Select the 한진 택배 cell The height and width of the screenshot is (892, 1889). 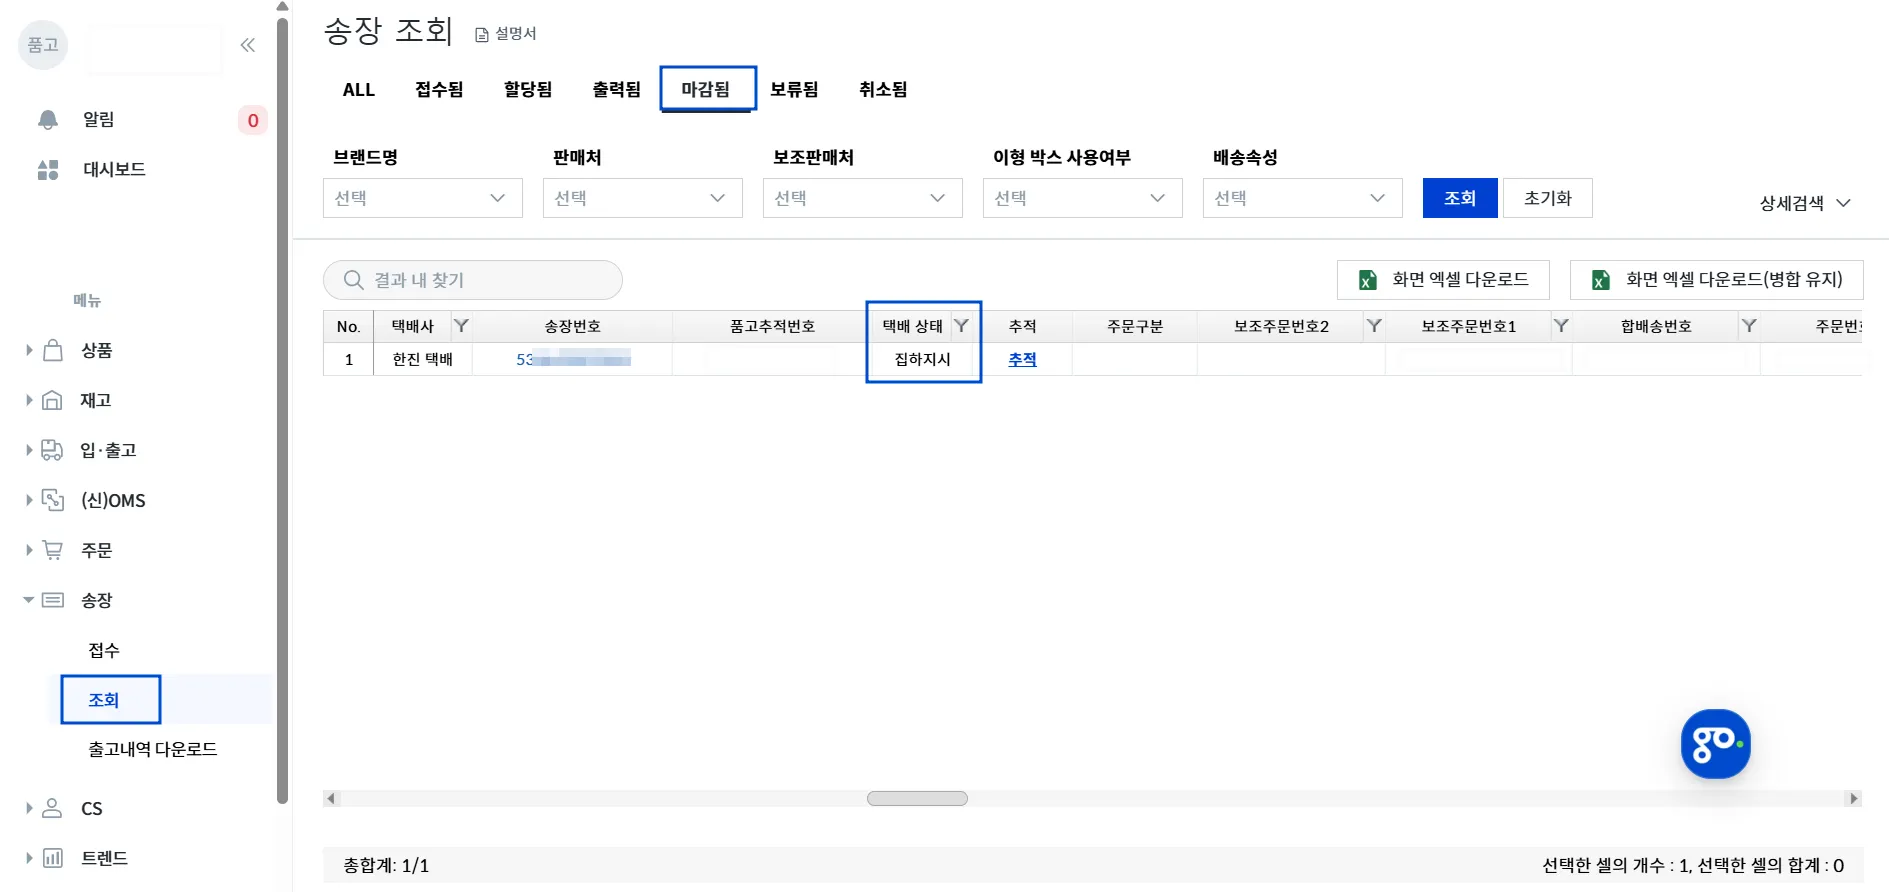(x=423, y=359)
